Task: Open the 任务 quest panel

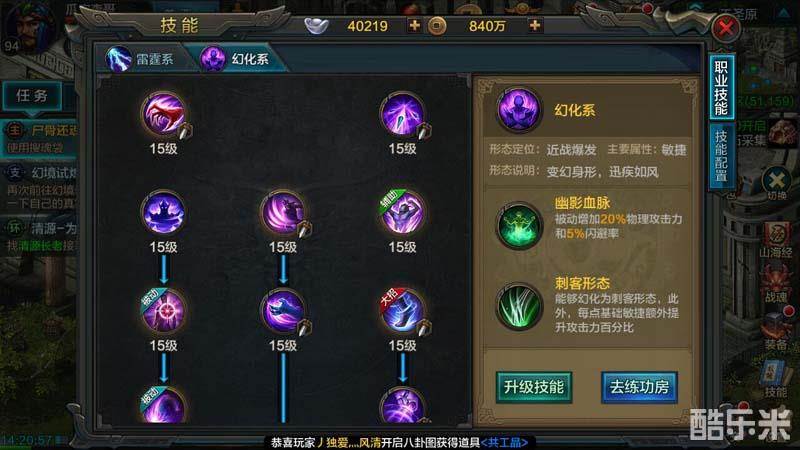Action: (x=32, y=96)
